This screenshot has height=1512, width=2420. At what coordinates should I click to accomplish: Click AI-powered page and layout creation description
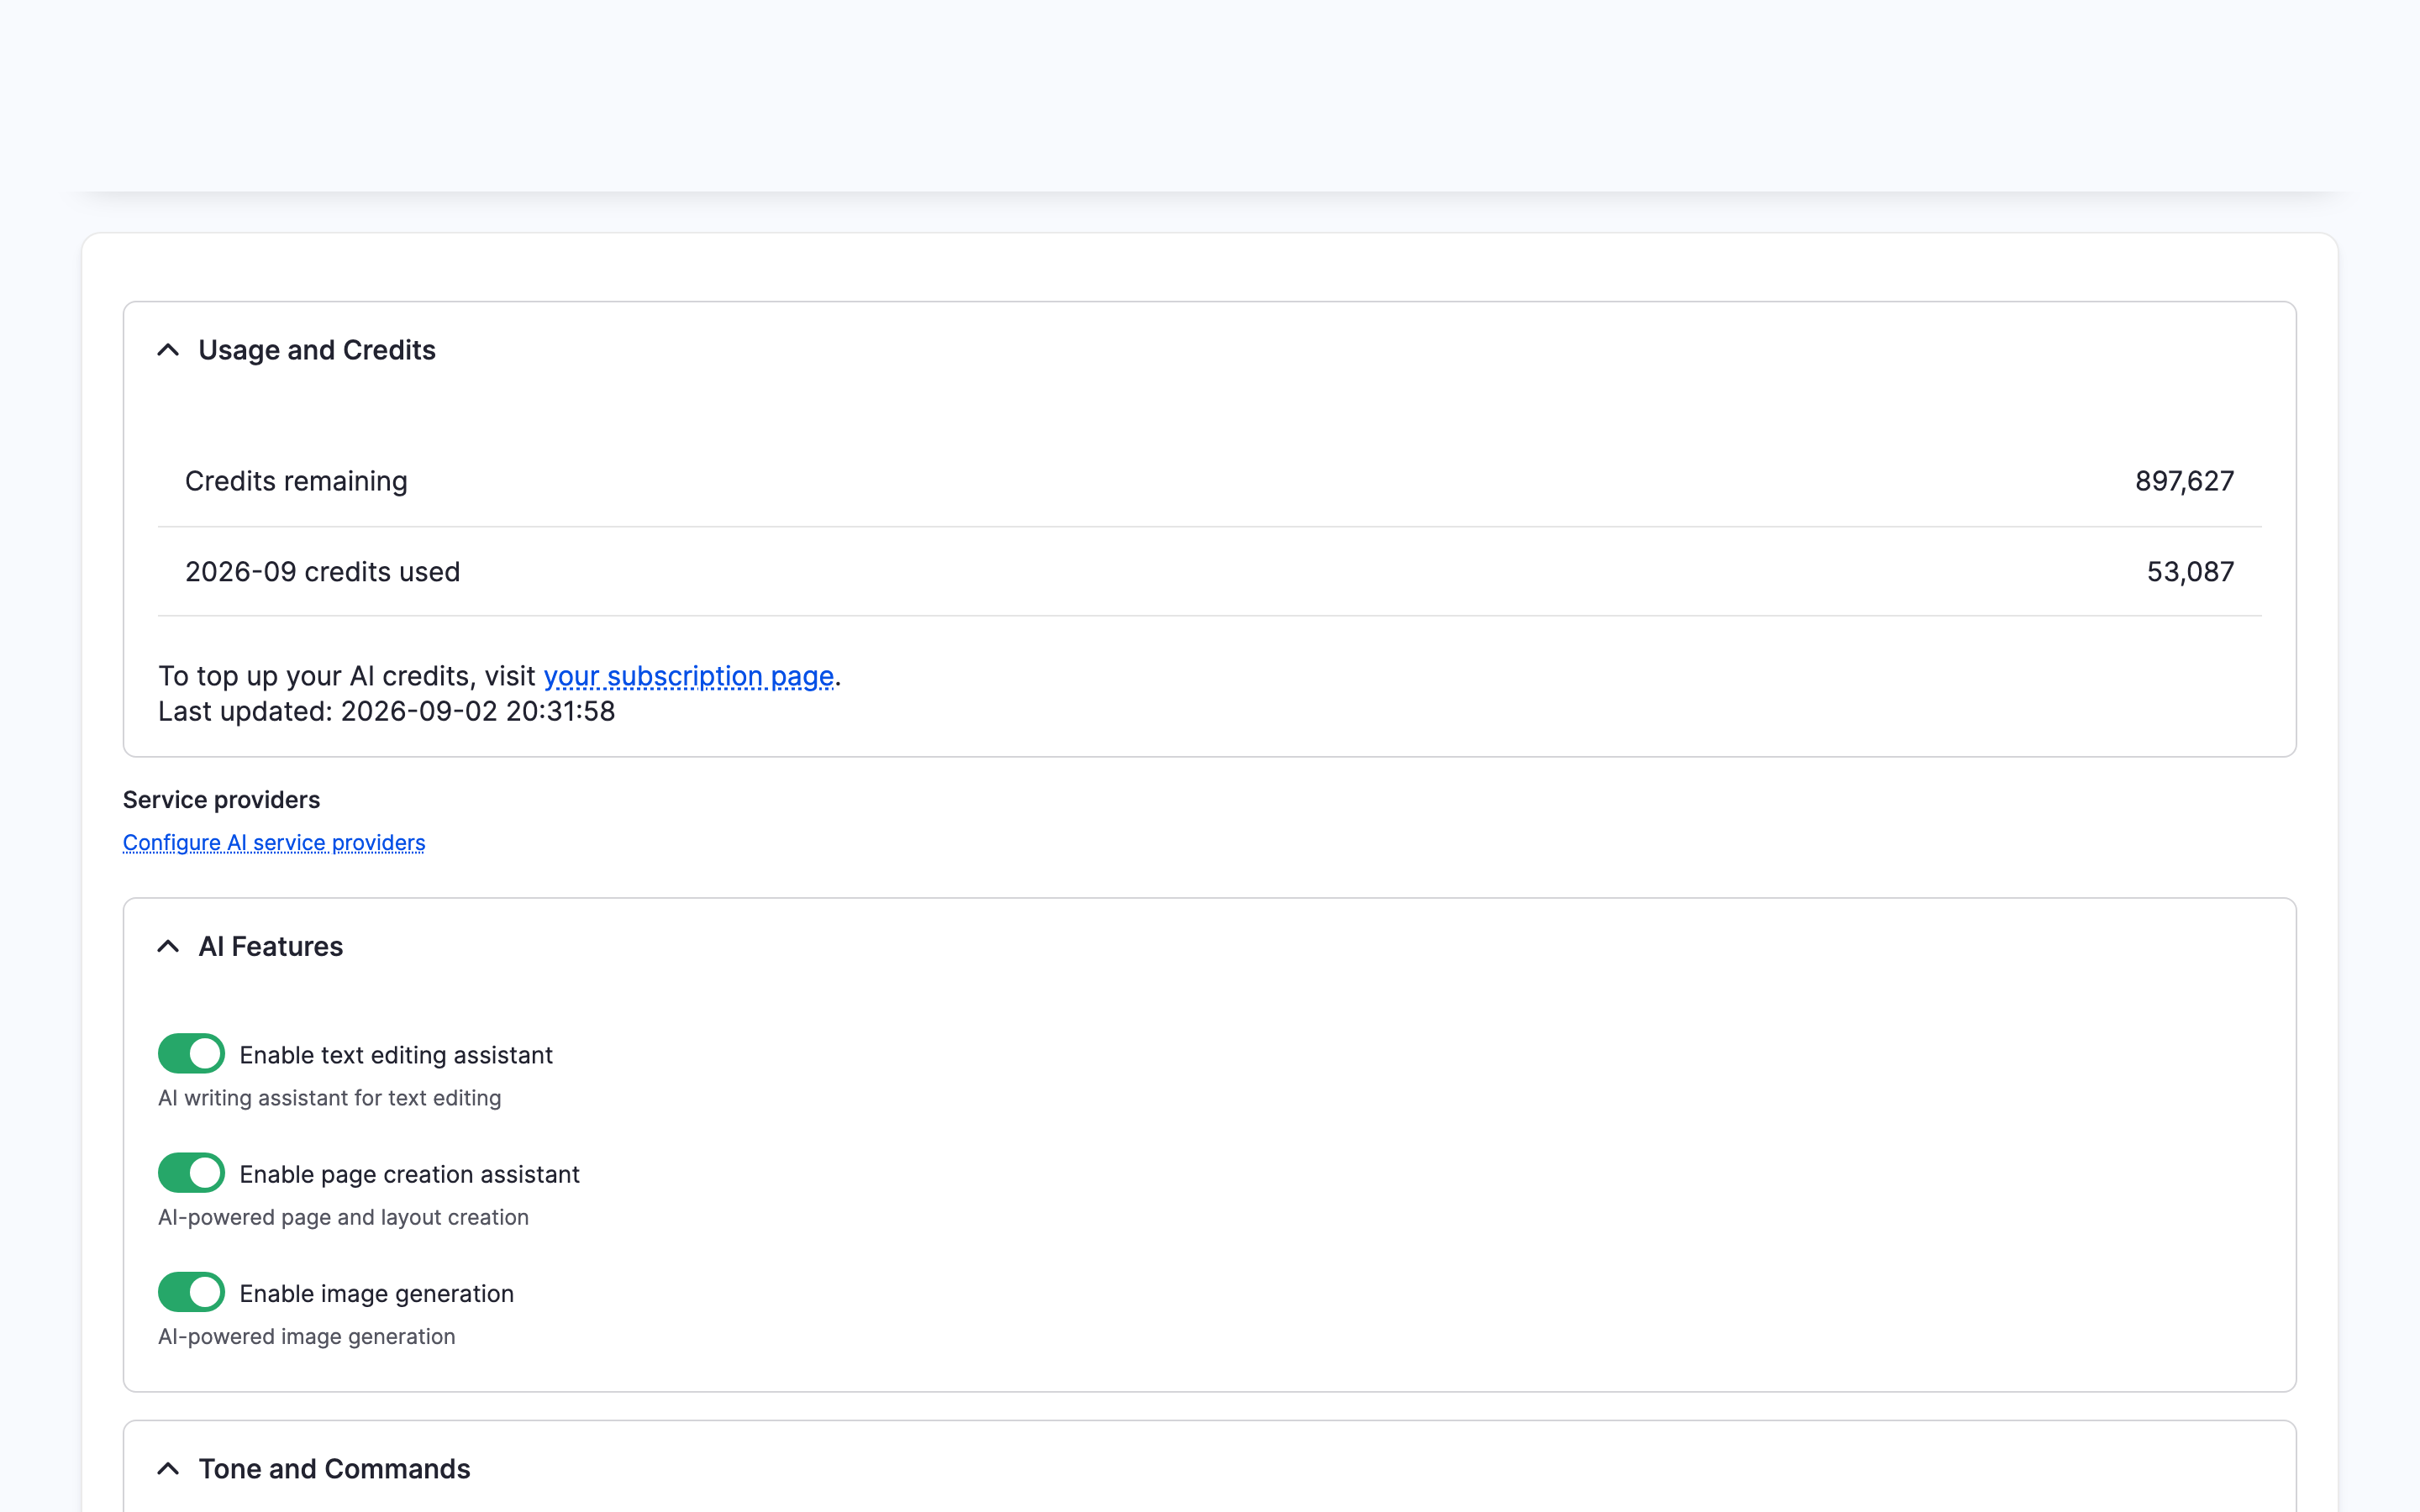pos(343,1217)
